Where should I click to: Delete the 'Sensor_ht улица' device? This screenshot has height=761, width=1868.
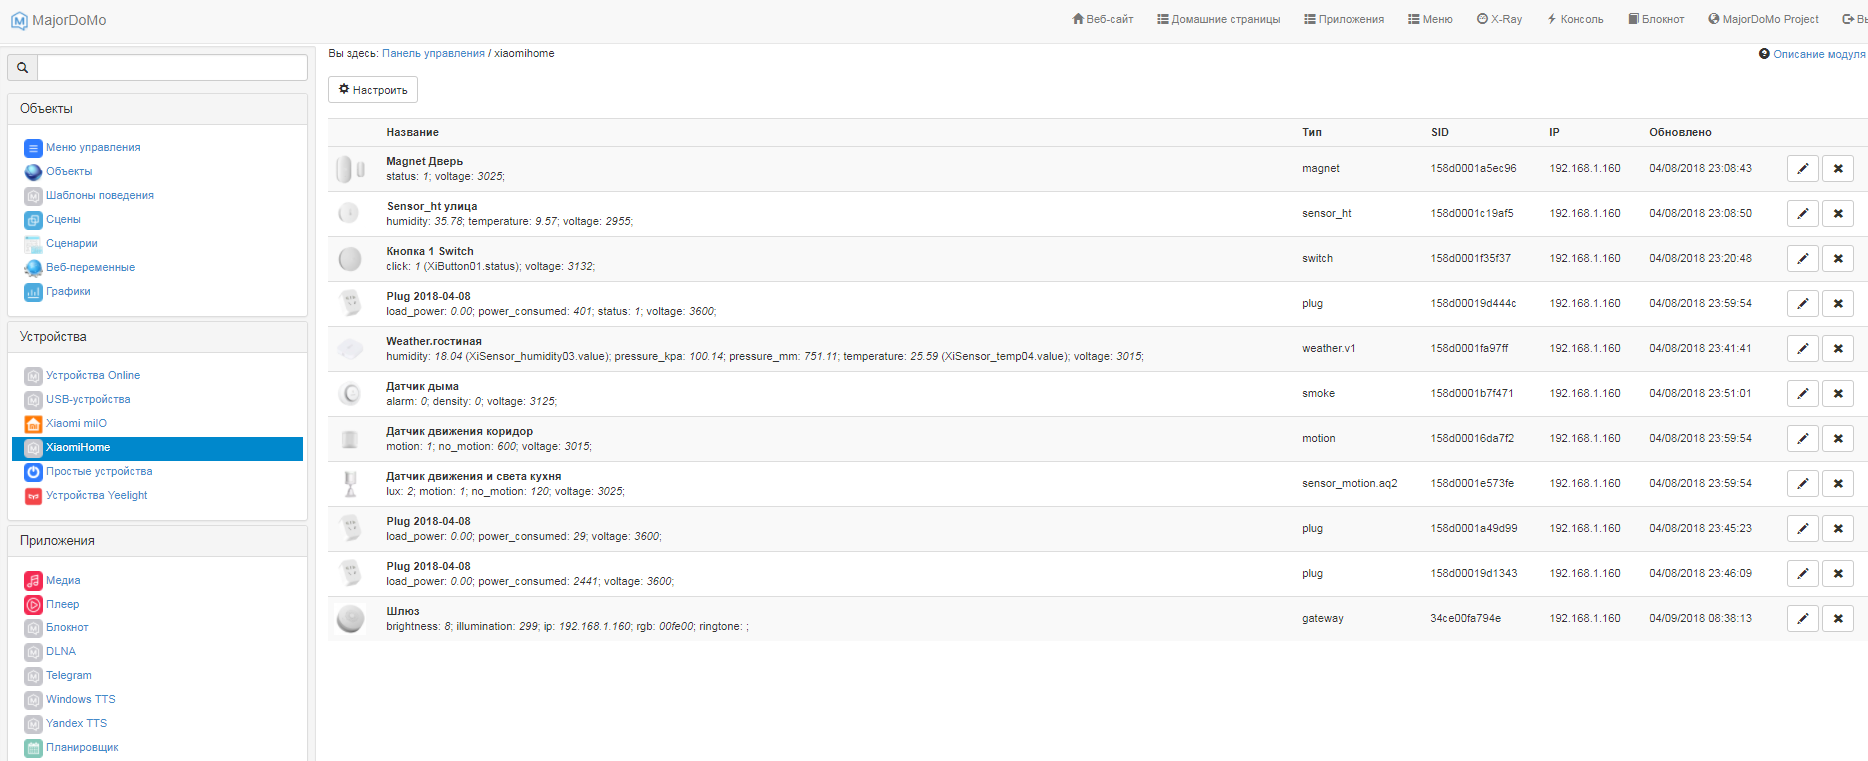pos(1838,214)
